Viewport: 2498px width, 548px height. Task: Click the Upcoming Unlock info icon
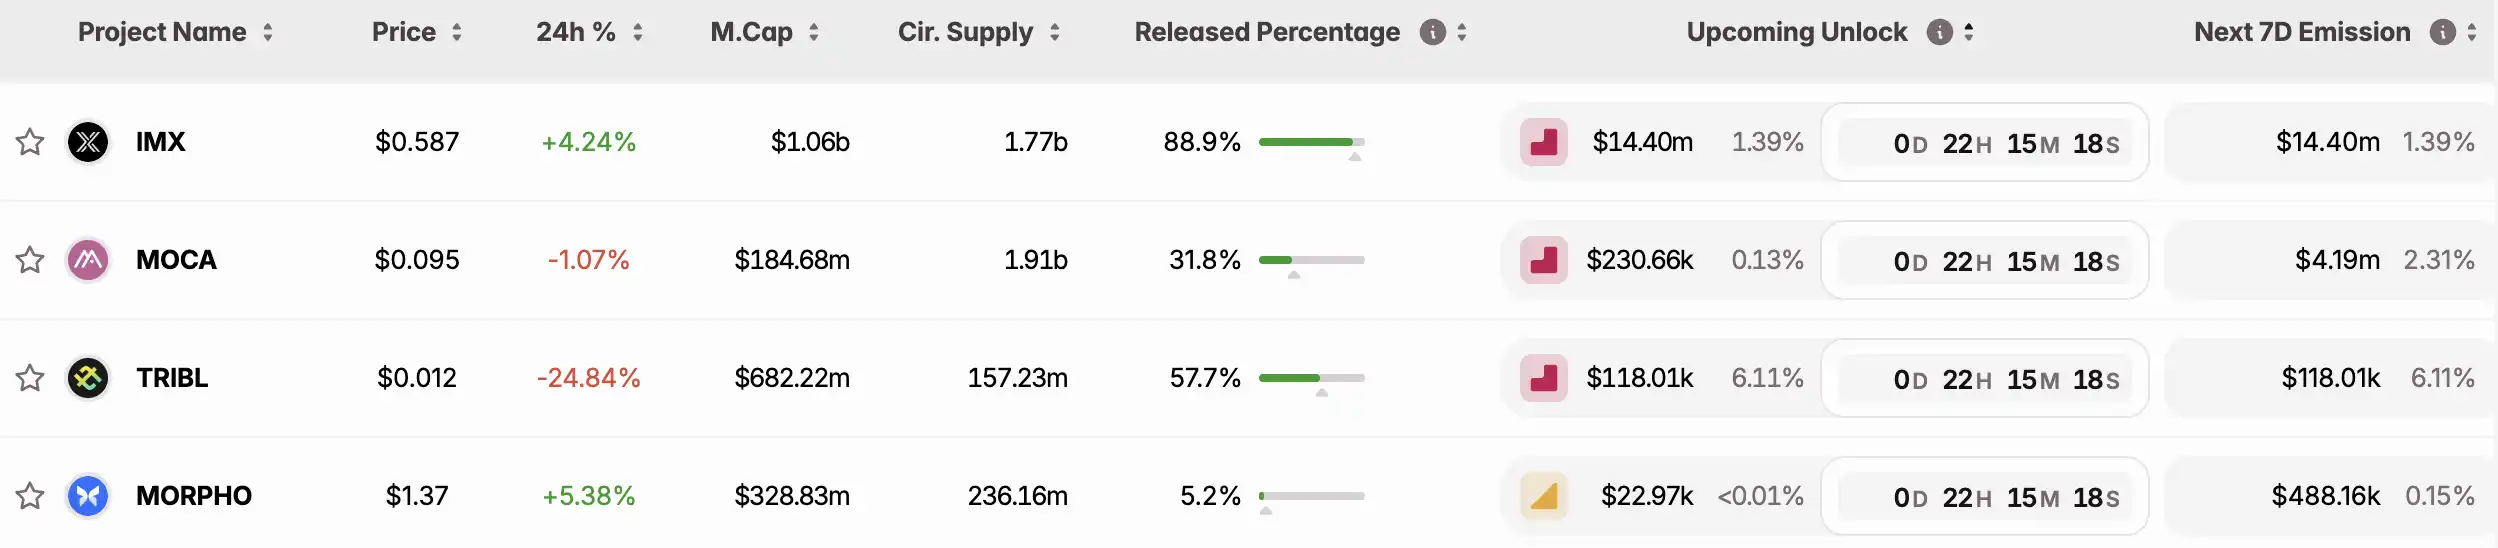[x=1939, y=32]
